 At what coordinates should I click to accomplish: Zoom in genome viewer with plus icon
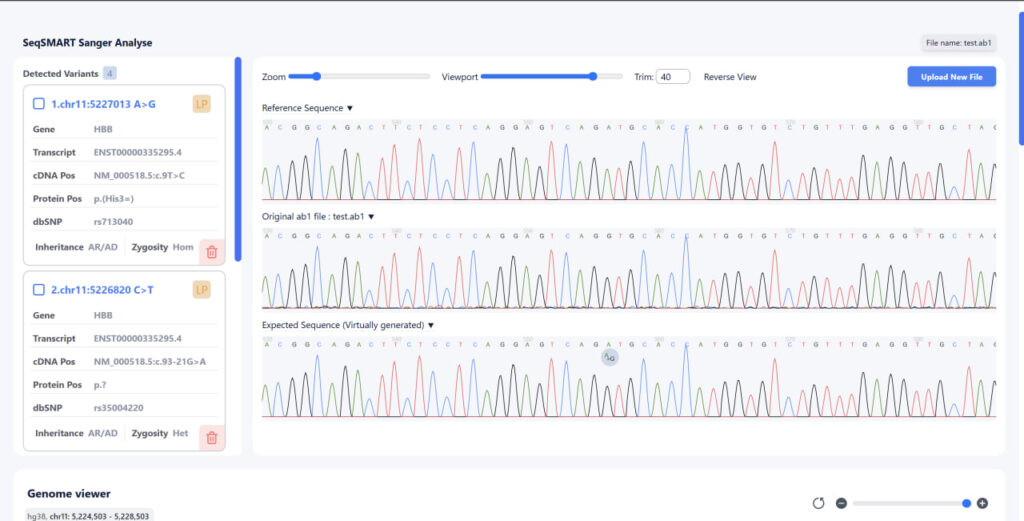coord(982,503)
